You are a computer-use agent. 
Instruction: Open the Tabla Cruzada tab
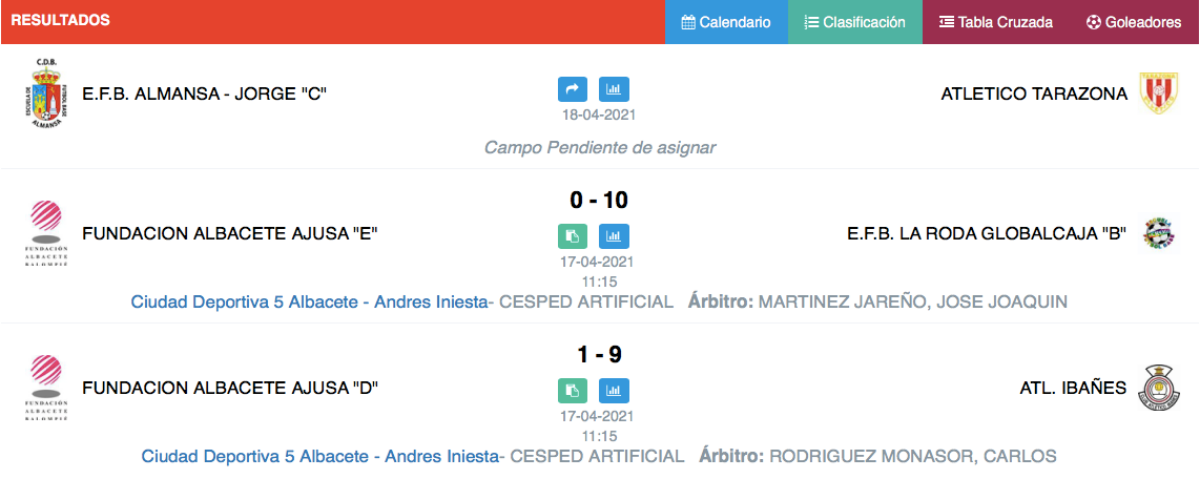point(996,22)
